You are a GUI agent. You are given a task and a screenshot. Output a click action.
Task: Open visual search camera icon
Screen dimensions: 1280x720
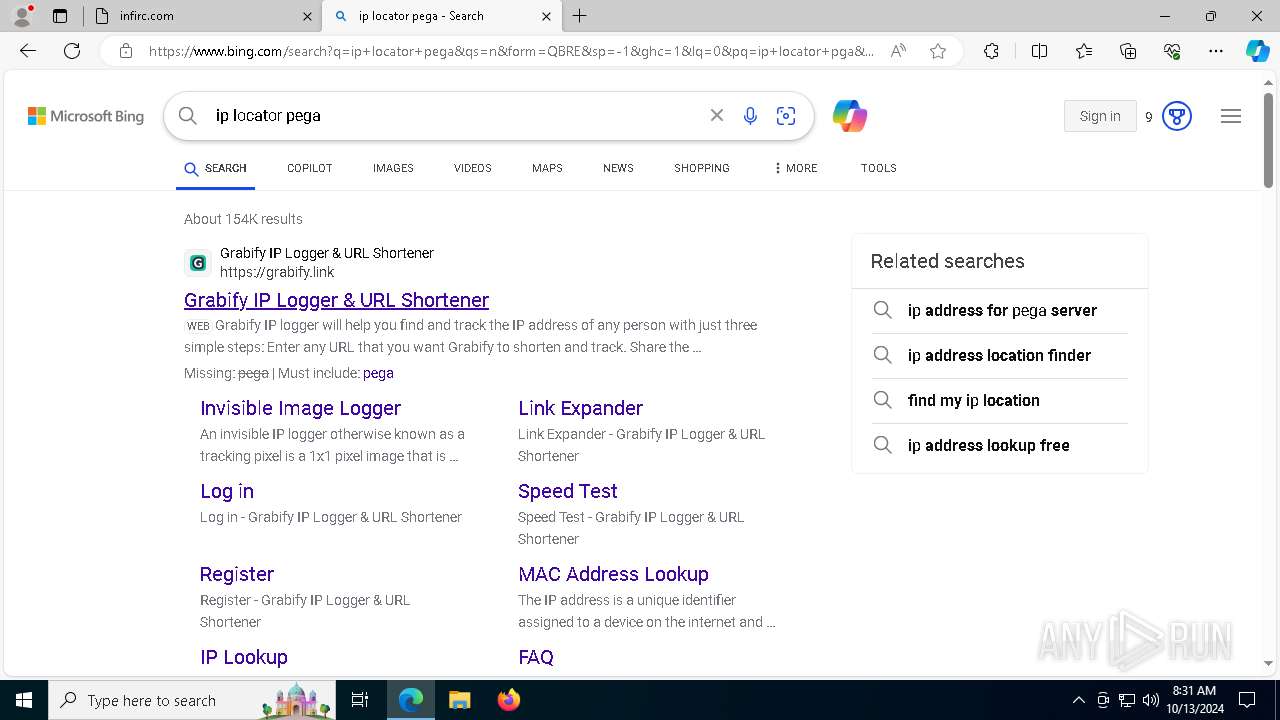coord(786,116)
